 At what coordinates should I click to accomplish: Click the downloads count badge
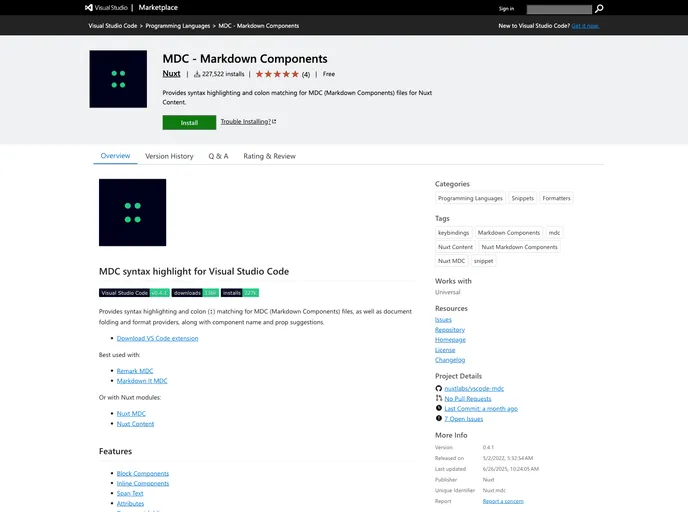(195, 293)
